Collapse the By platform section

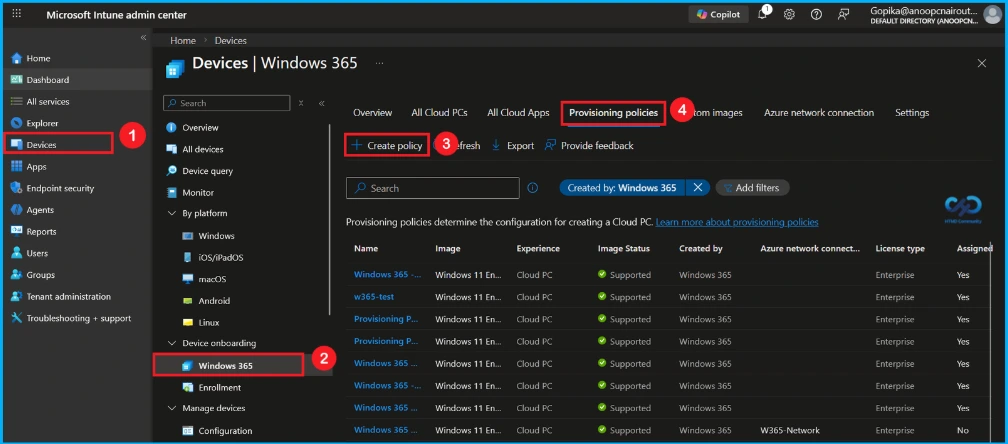(172, 213)
